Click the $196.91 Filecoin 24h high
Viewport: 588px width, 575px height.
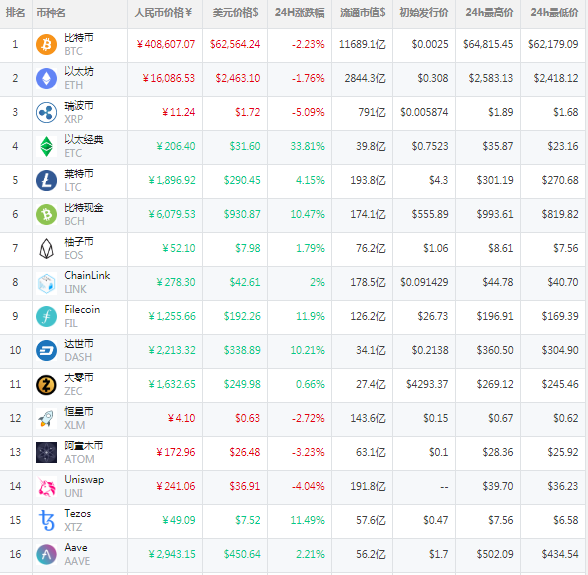(x=495, y=317)
